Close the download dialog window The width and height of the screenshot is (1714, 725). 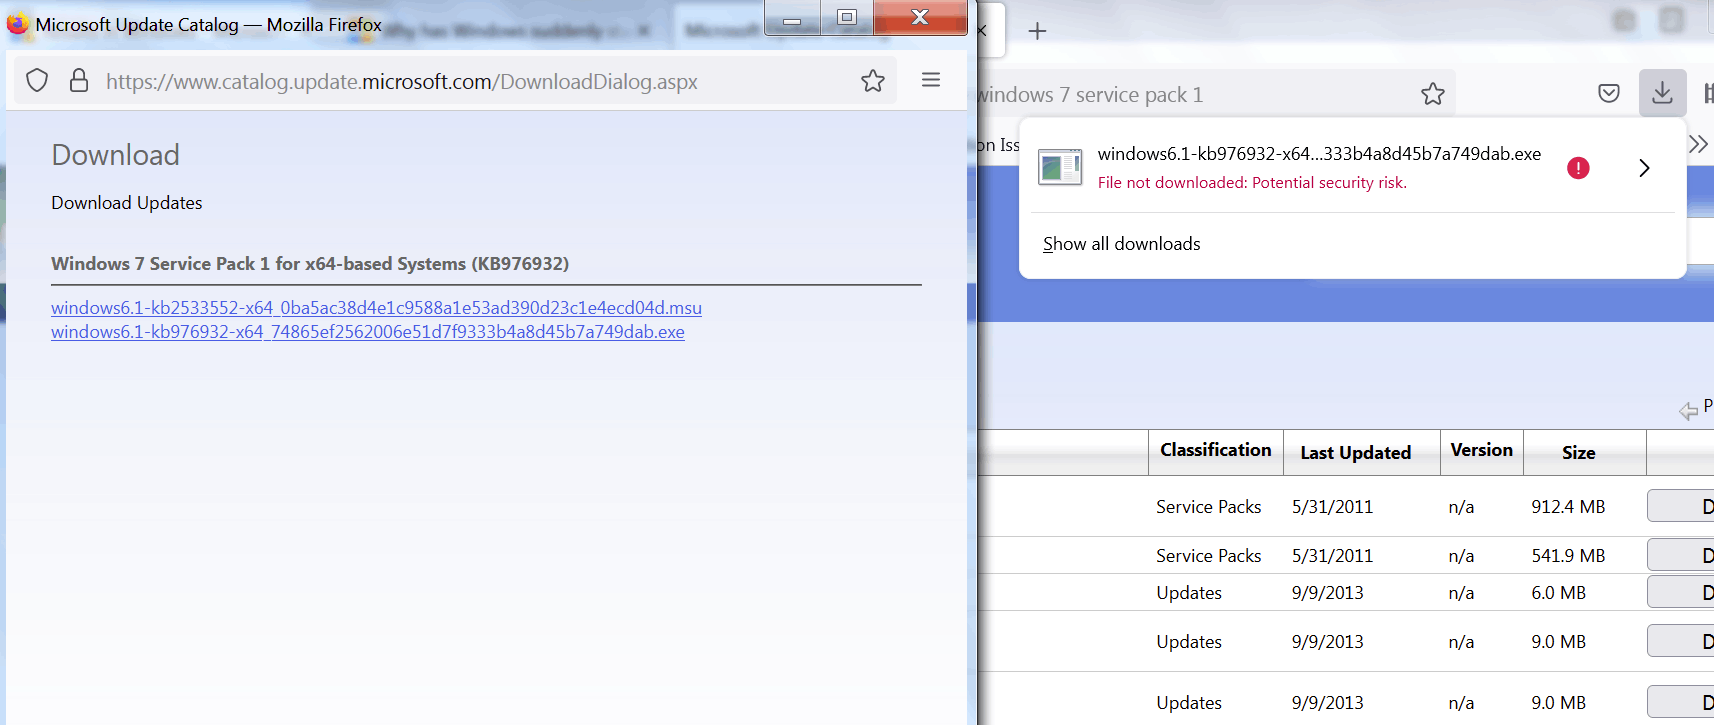click(920, 18)
